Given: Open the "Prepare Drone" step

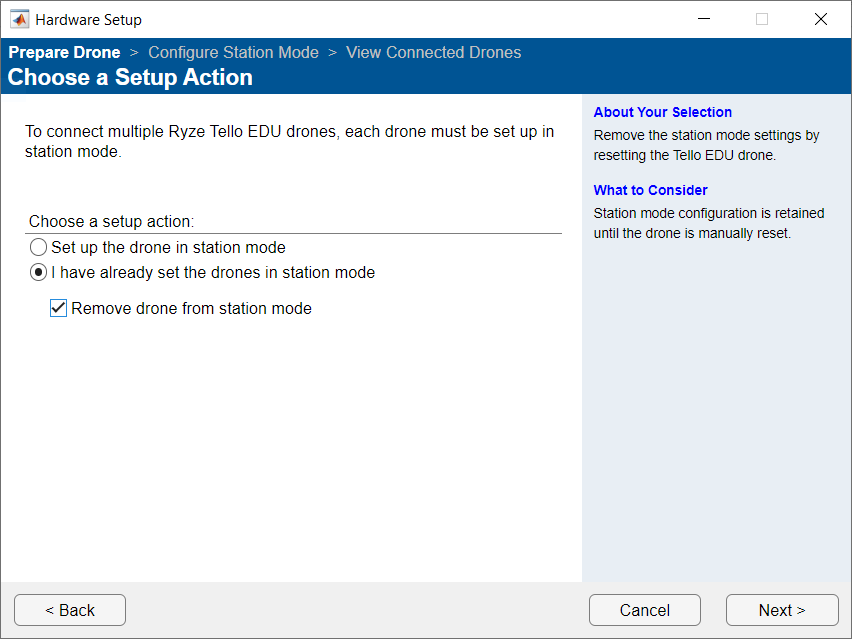Looking at the screenshot, I should [x=64, y=52].
